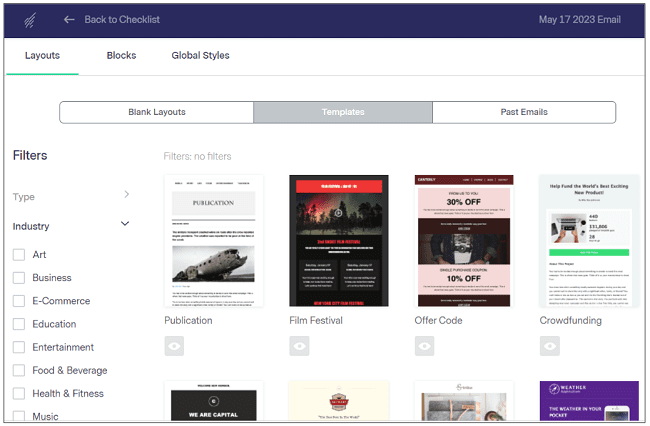This screenshot has height=426, width=650.
Task: Click the back arrow icon next to Back to Checklist
Action: coord(69,19)
